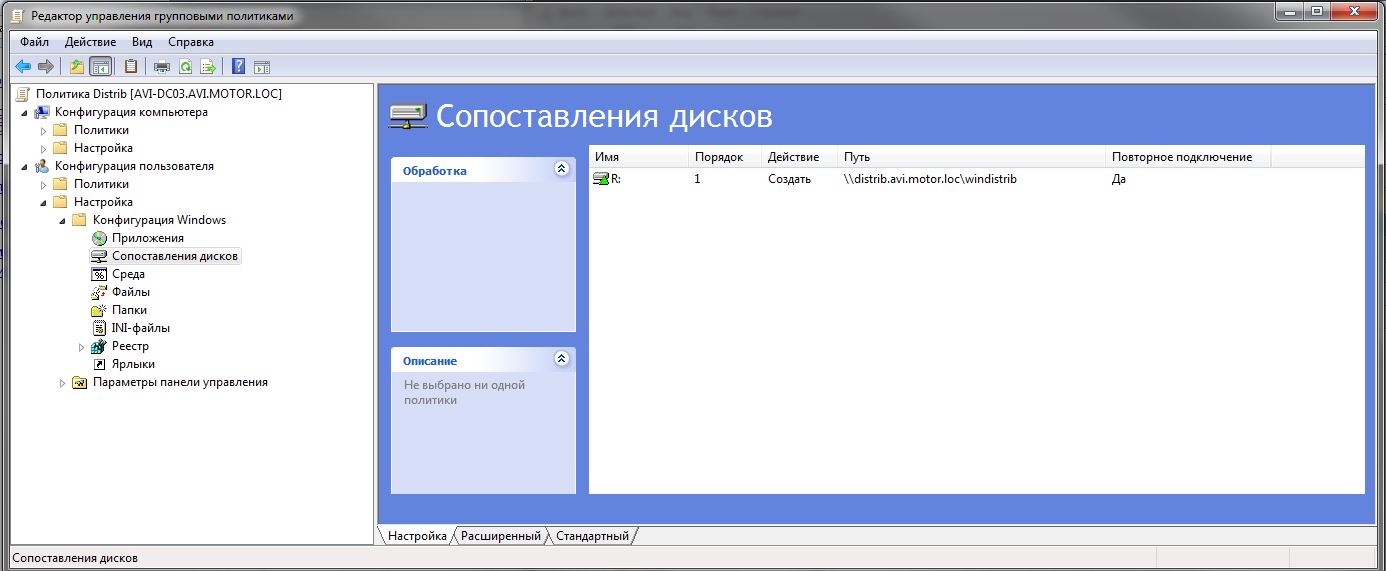Click the clipboard paste toolbar icon
Viewport: 1386px width, 571px height.
click(x=131, y=67)
